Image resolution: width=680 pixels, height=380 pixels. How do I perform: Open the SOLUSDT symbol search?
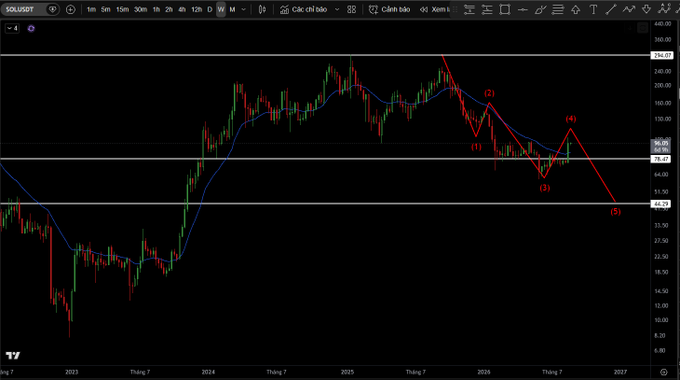coord(20,9)
